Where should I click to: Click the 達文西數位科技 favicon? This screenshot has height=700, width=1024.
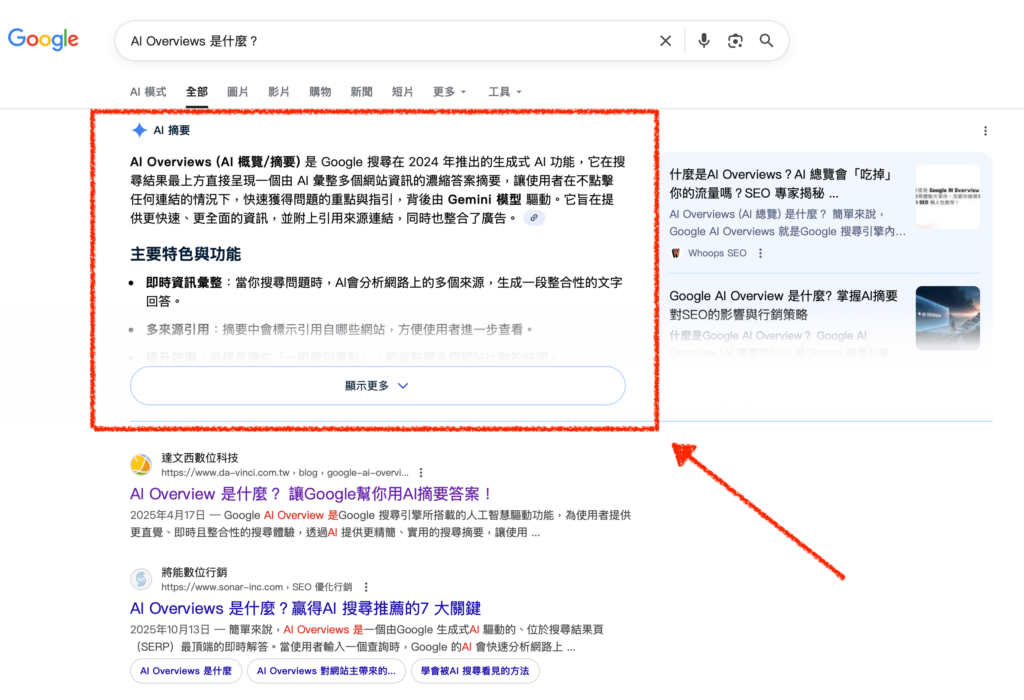140,463
